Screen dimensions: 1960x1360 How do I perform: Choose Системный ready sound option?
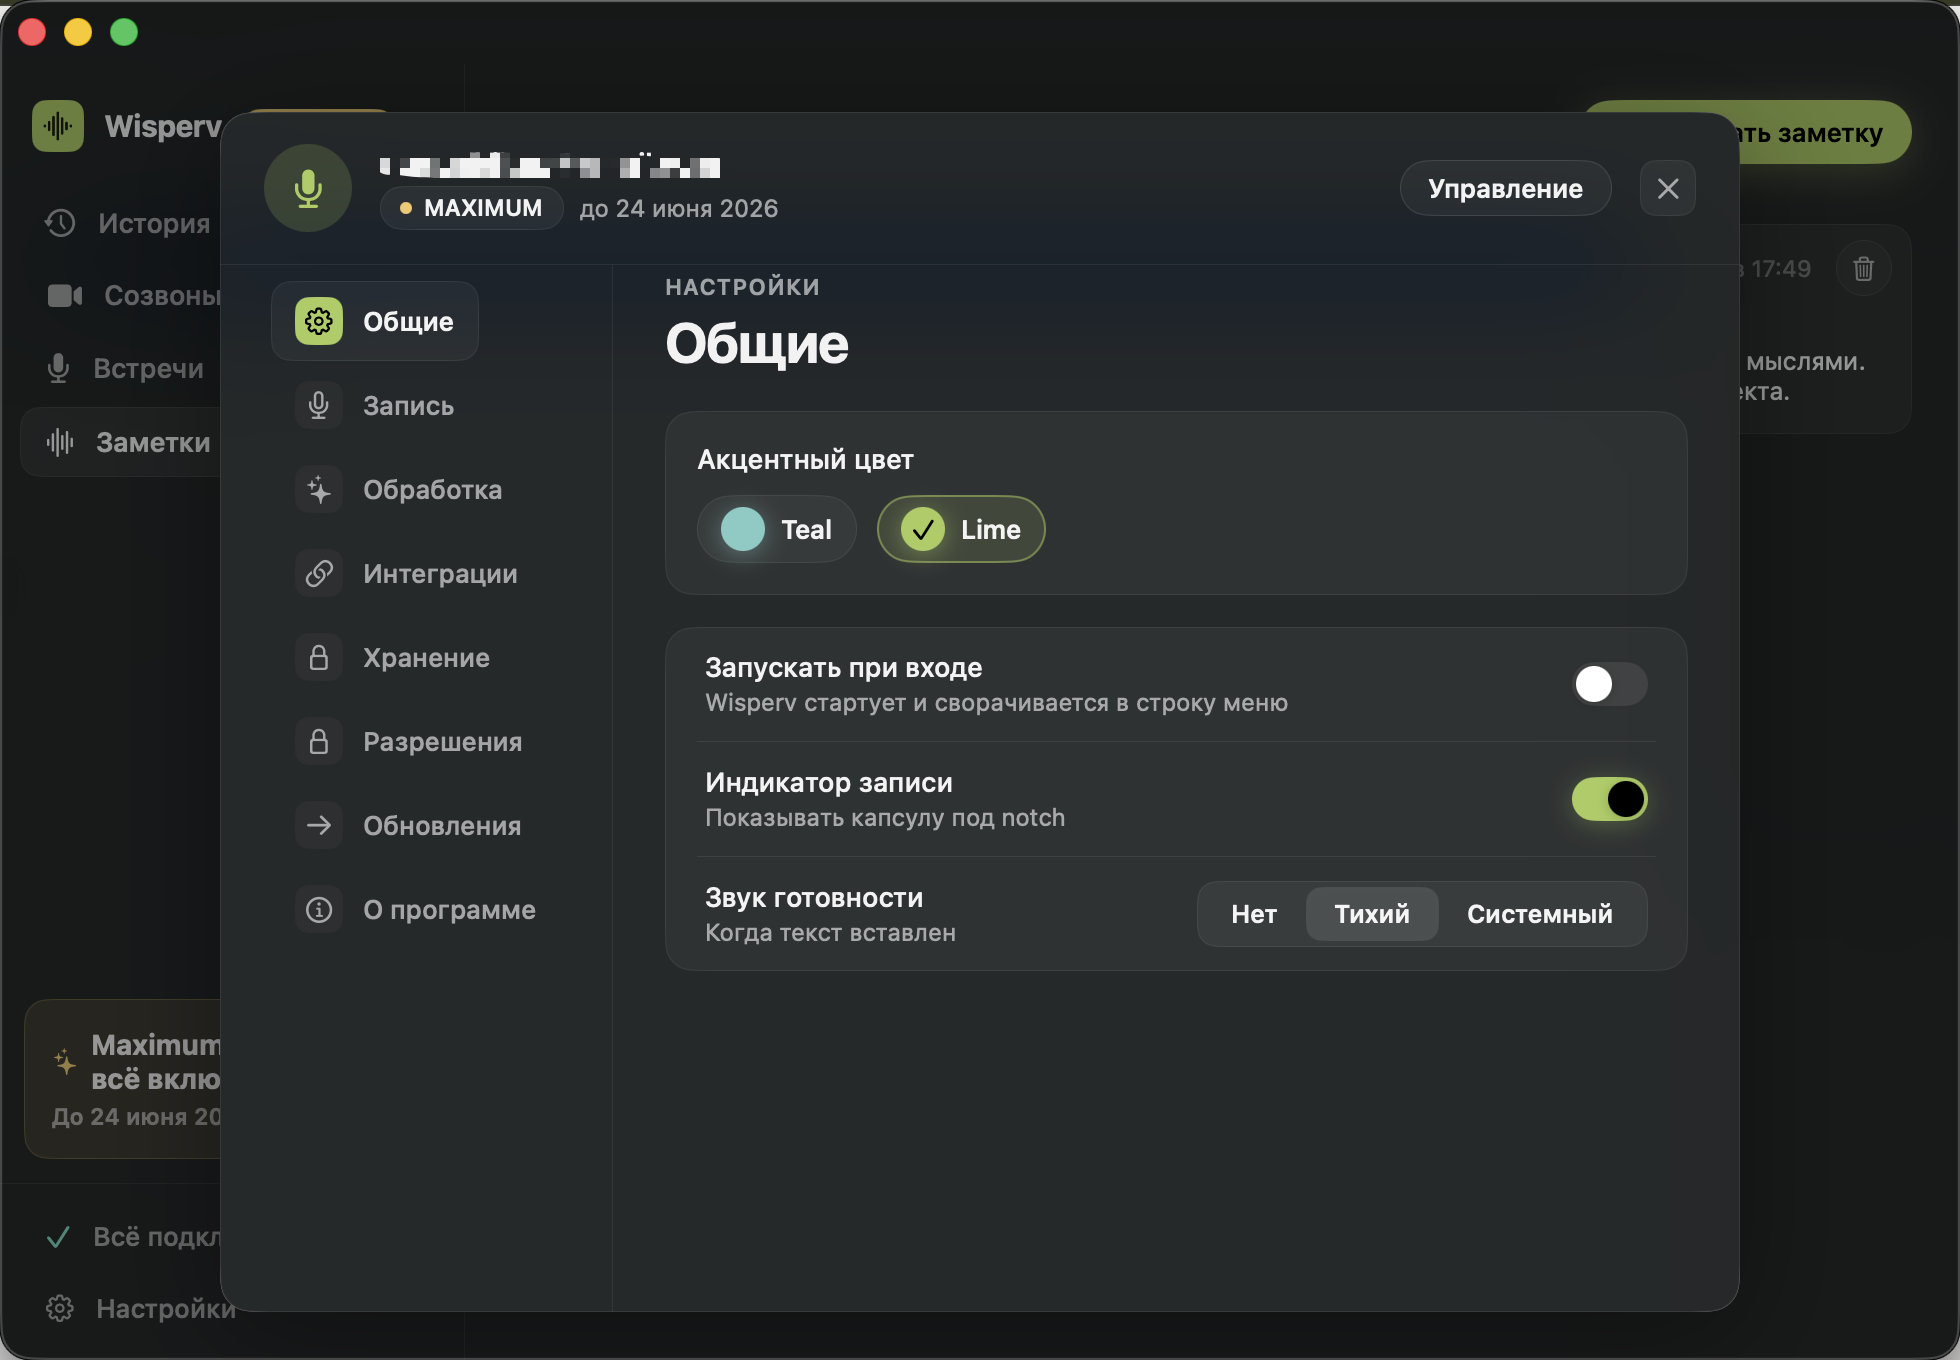[1540, 914]
